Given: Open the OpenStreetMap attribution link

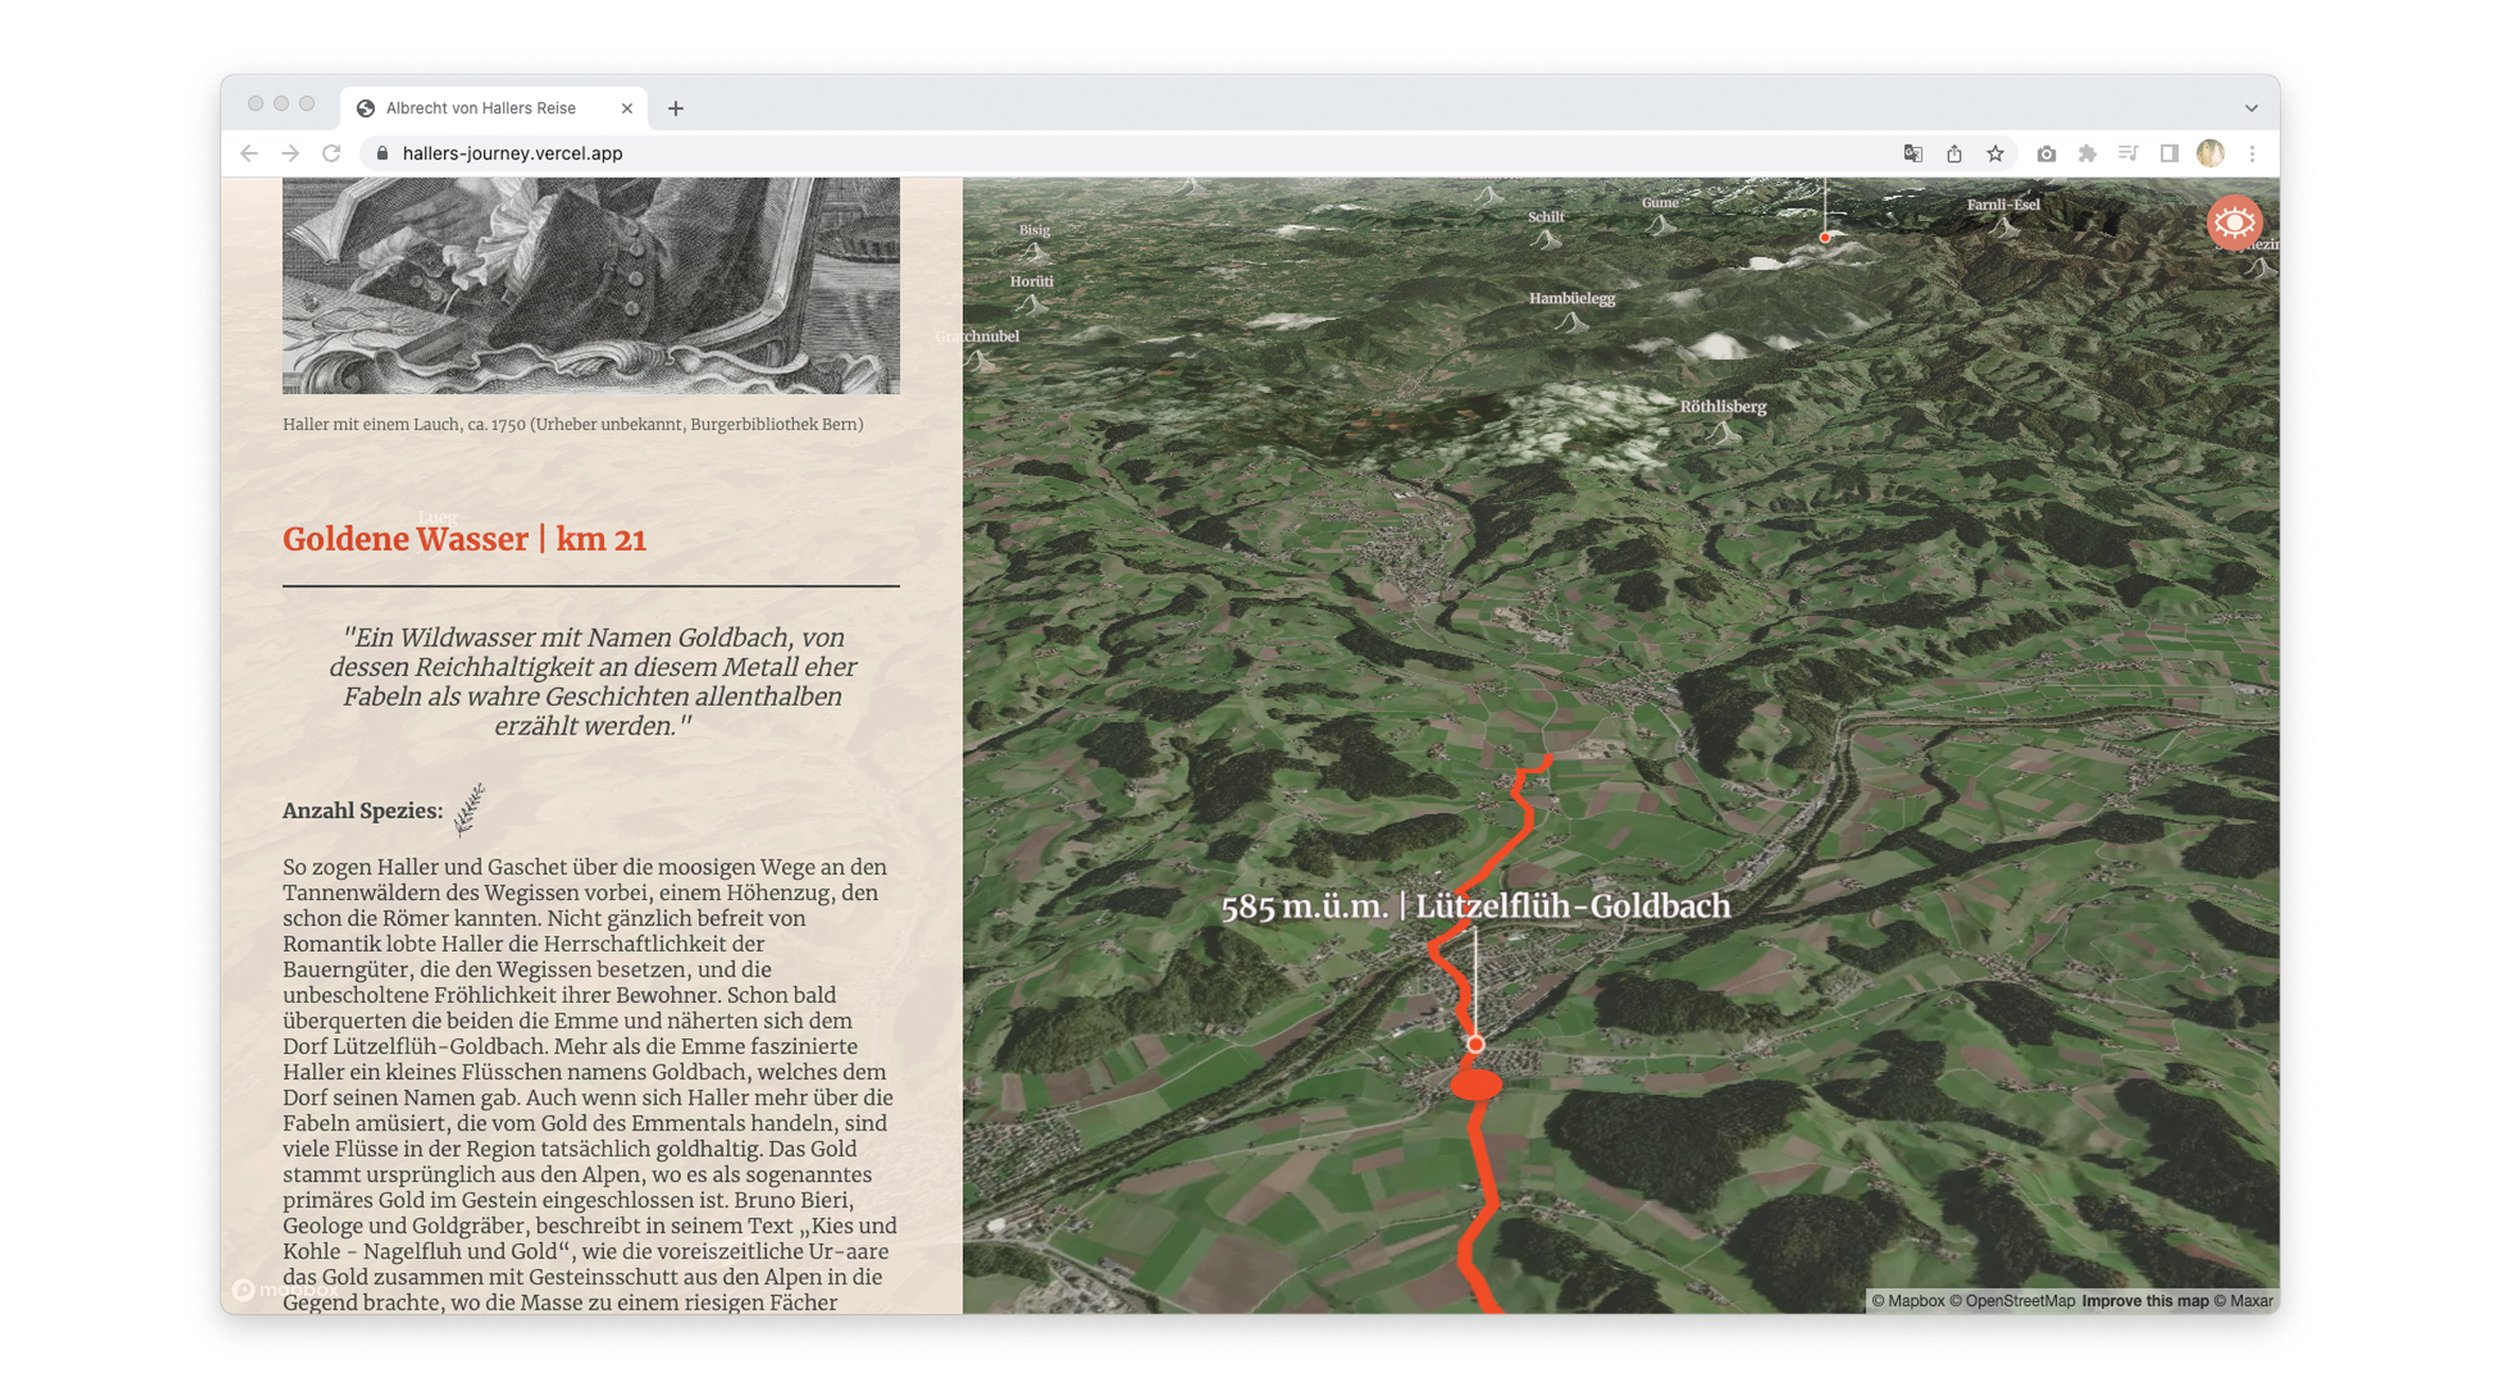Looking at the screenshot, I should (2012, 1301).
